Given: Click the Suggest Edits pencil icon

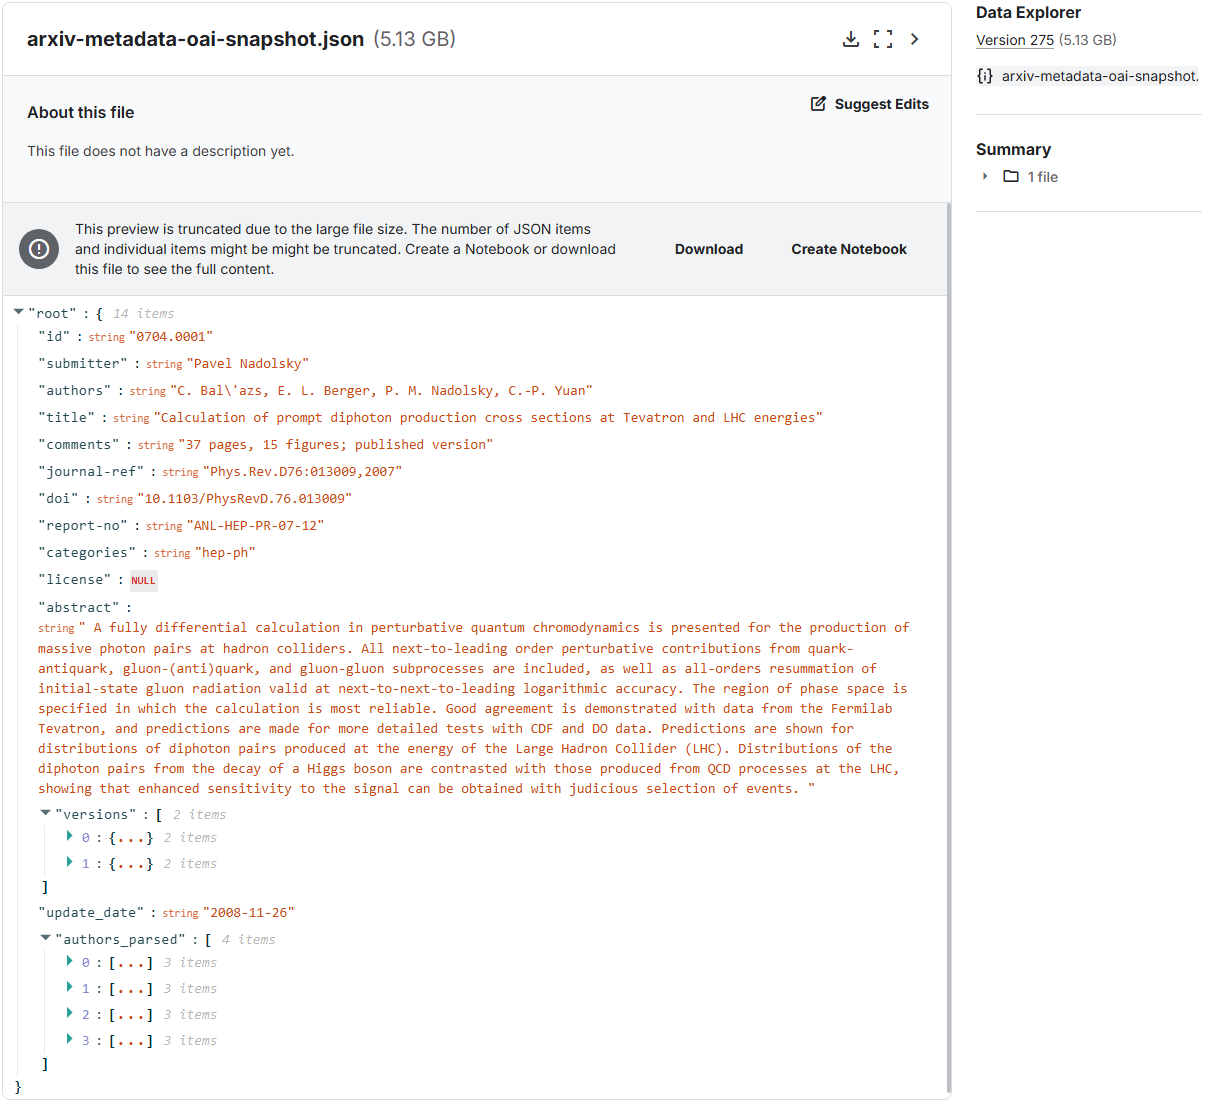Looking at the screenshot, I should pyautogui.click(x=818, y=104).
